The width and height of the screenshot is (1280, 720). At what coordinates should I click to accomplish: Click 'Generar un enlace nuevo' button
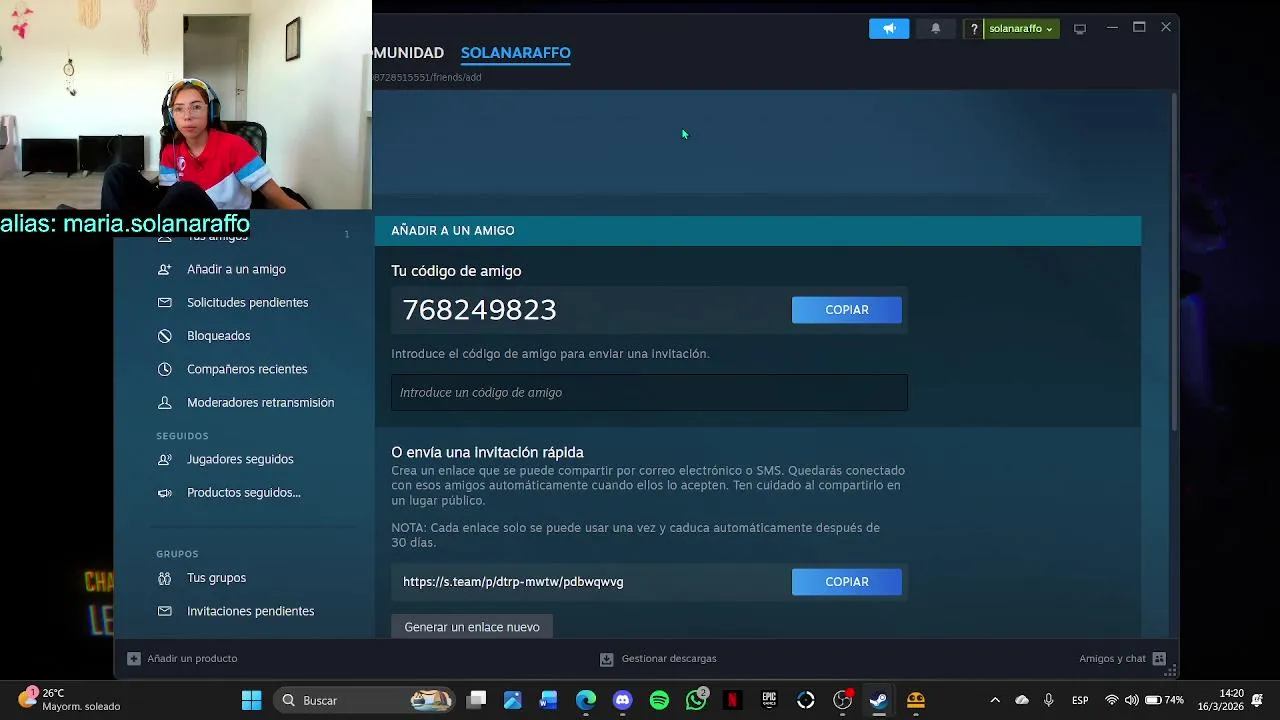coord(472,627)
